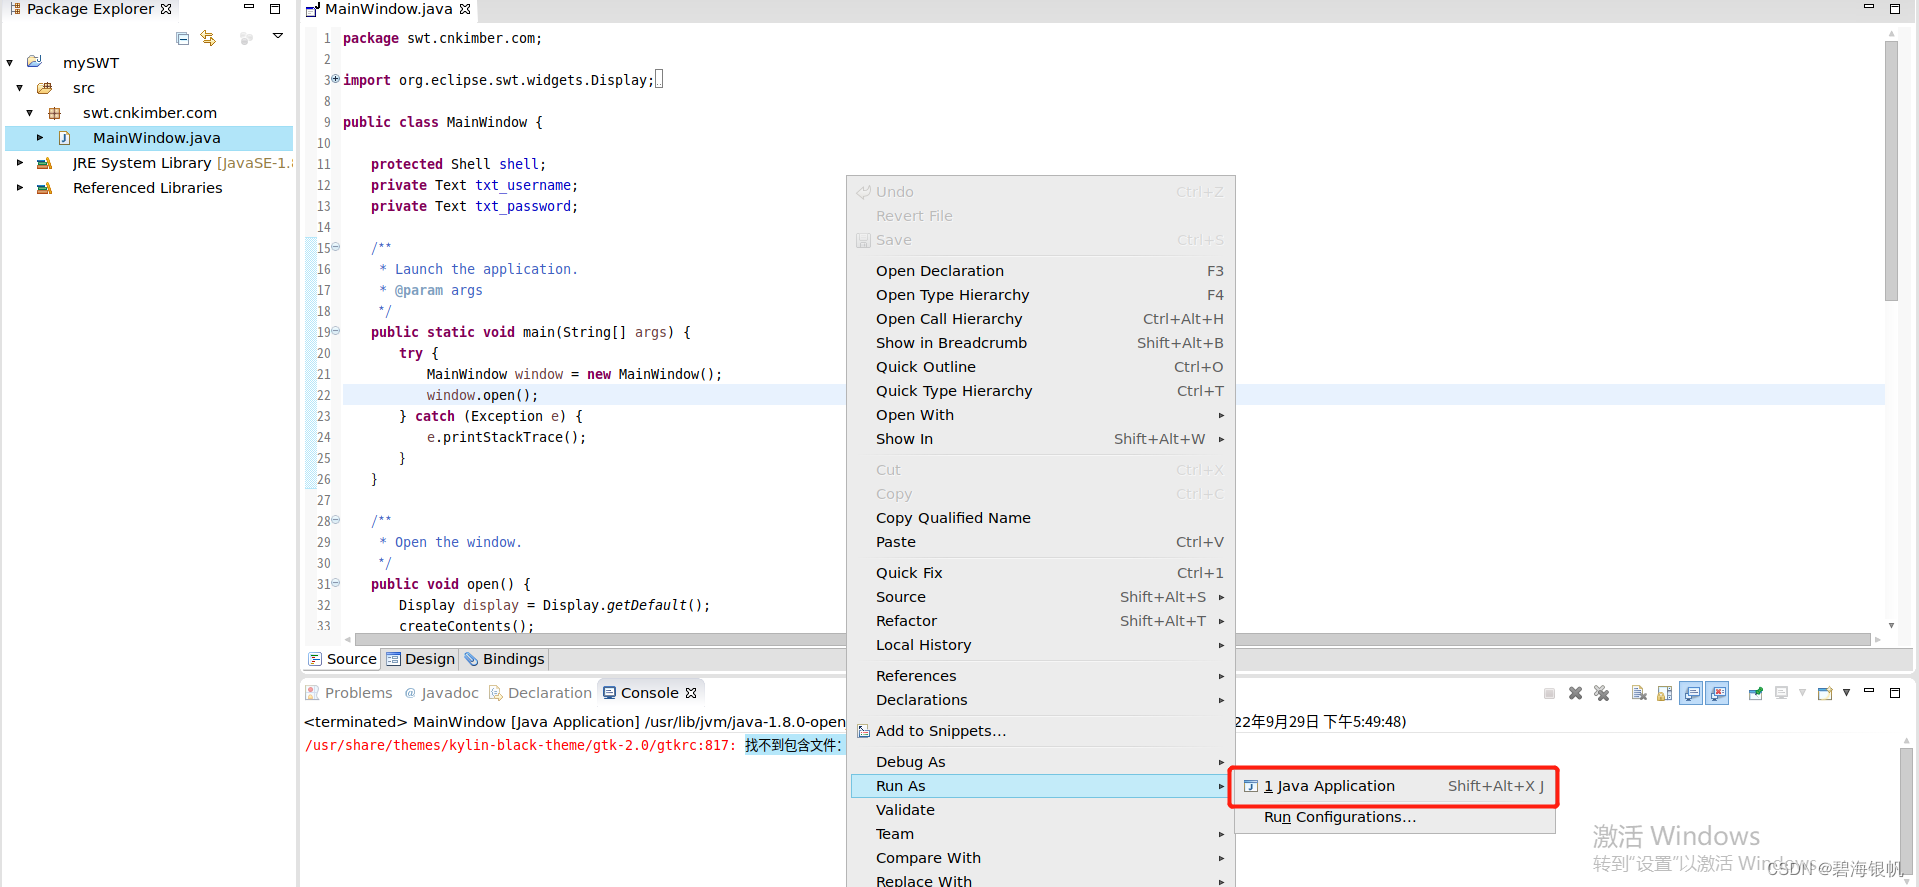The height and width of the screenshot is (887, 1919).
Task: Close the MainWindow.java editor tab
Action: point(465,9)
